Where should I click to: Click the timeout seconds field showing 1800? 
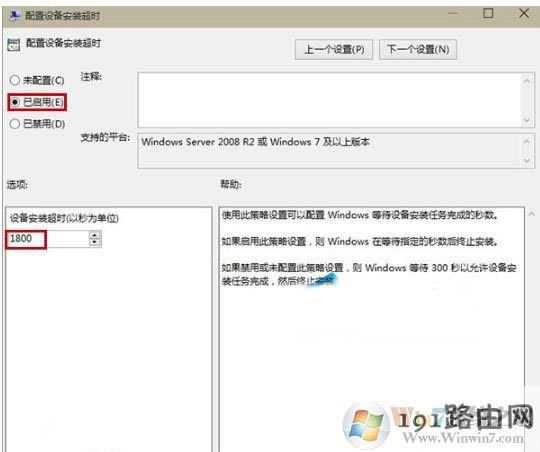coord(48,238)
